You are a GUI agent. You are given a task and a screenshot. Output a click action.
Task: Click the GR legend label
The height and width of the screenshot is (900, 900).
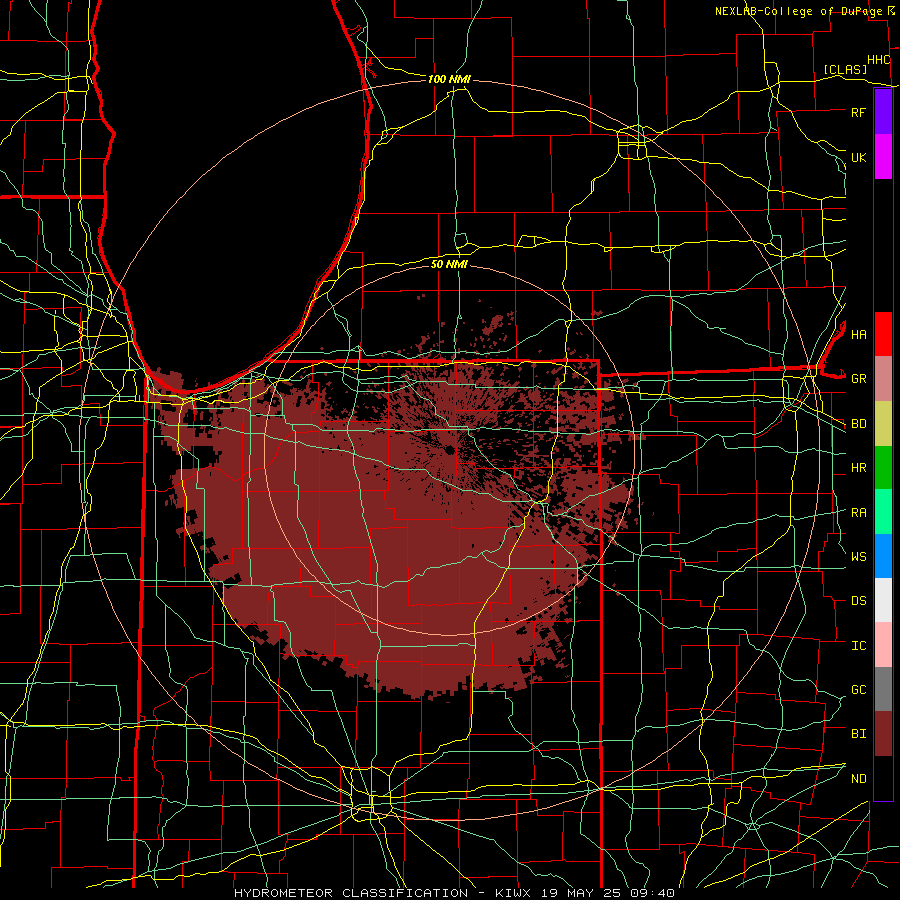coord(858,379)
